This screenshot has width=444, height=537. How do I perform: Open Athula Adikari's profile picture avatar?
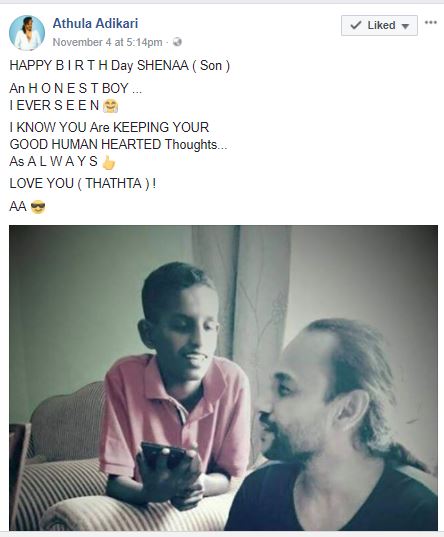27,33
